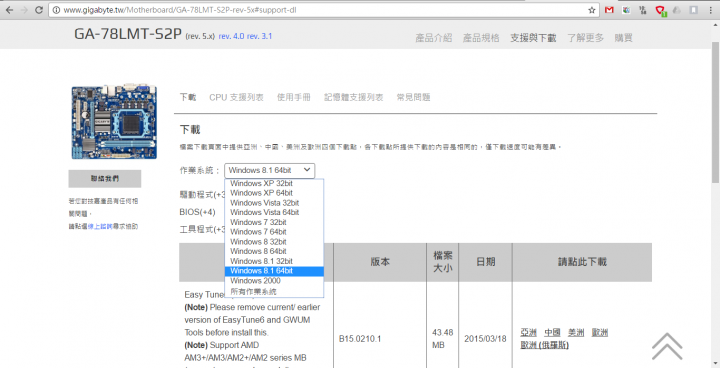The image size is (720, 368).
Task: Open the Google Drive extension icon
Action: click(x=677, y=10)
